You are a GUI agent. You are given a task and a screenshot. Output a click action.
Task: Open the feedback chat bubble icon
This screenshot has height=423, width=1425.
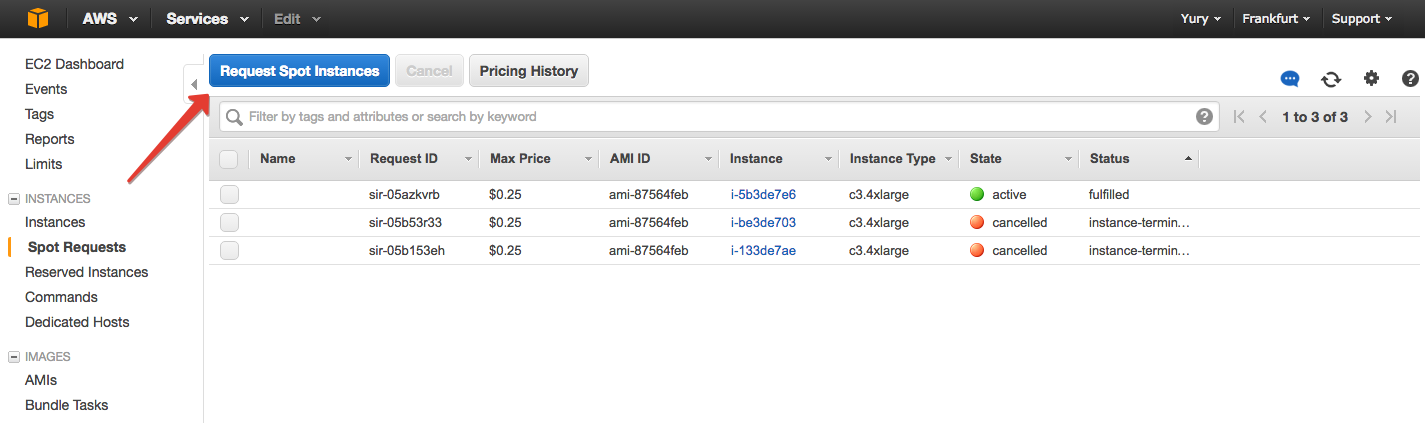point(1290,79)
